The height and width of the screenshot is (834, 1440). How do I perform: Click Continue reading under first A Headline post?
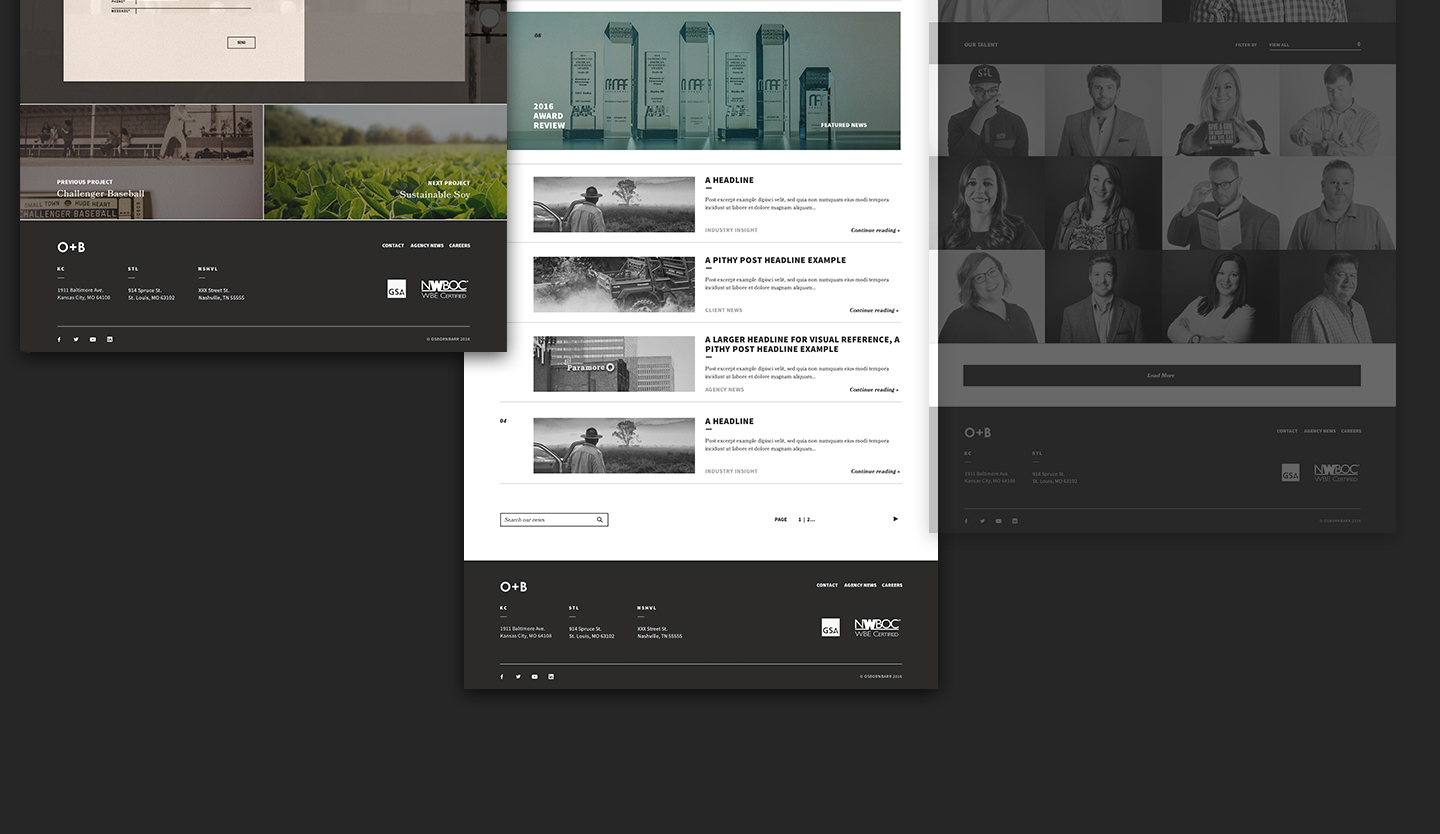tap(875, 231)
